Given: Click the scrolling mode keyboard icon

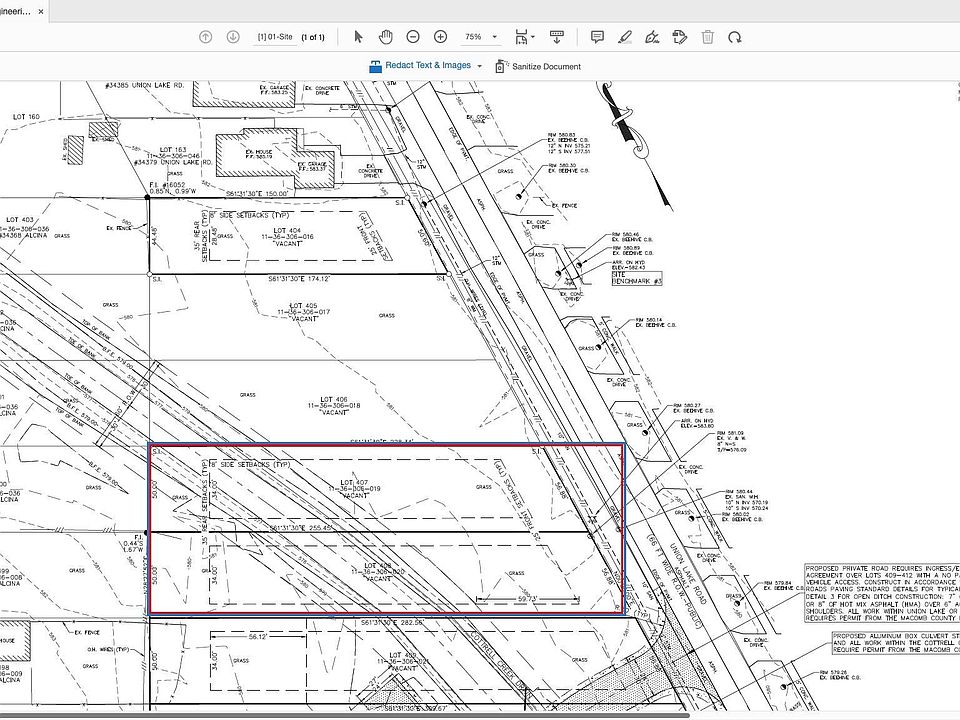Looking at the screenshot, I should 555,37.
